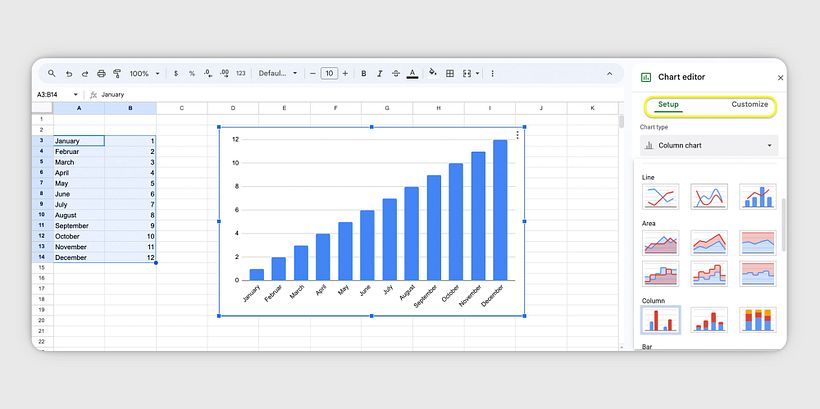Screen dimensions: 820x409
Task: Click the print icon
Action: 101,74
